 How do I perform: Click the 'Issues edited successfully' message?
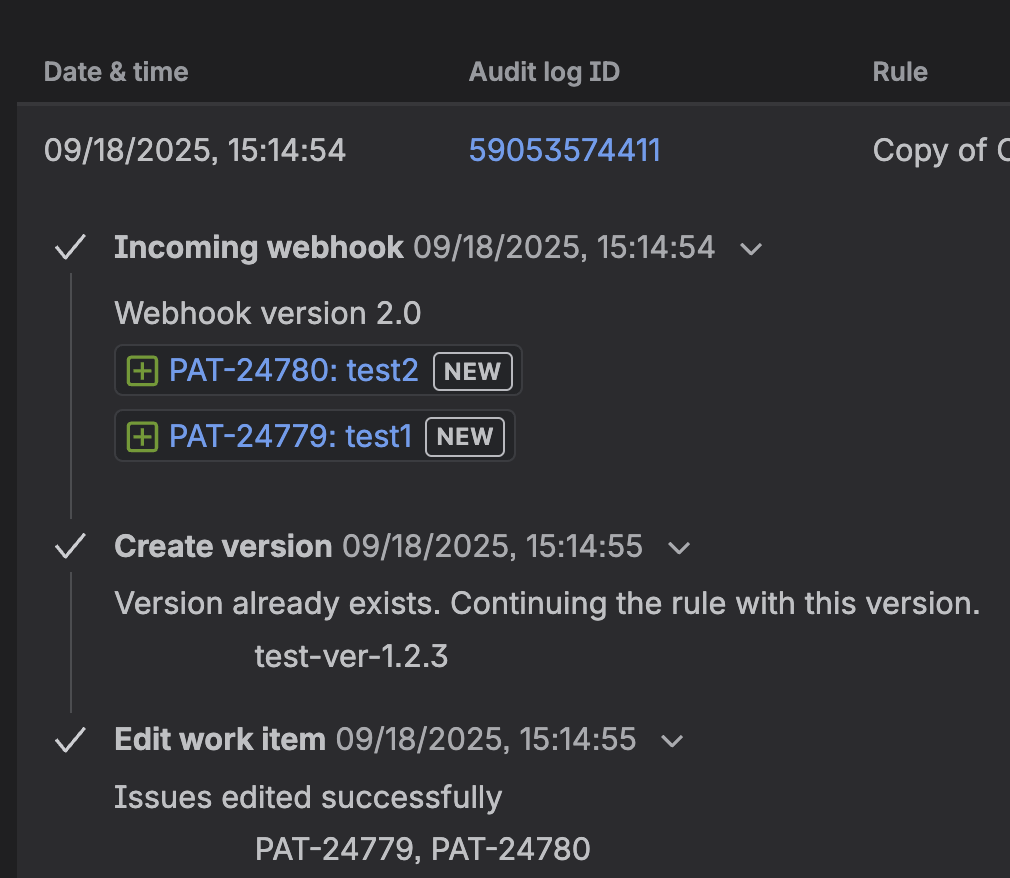pyautogui.click(x=308, y=797)
